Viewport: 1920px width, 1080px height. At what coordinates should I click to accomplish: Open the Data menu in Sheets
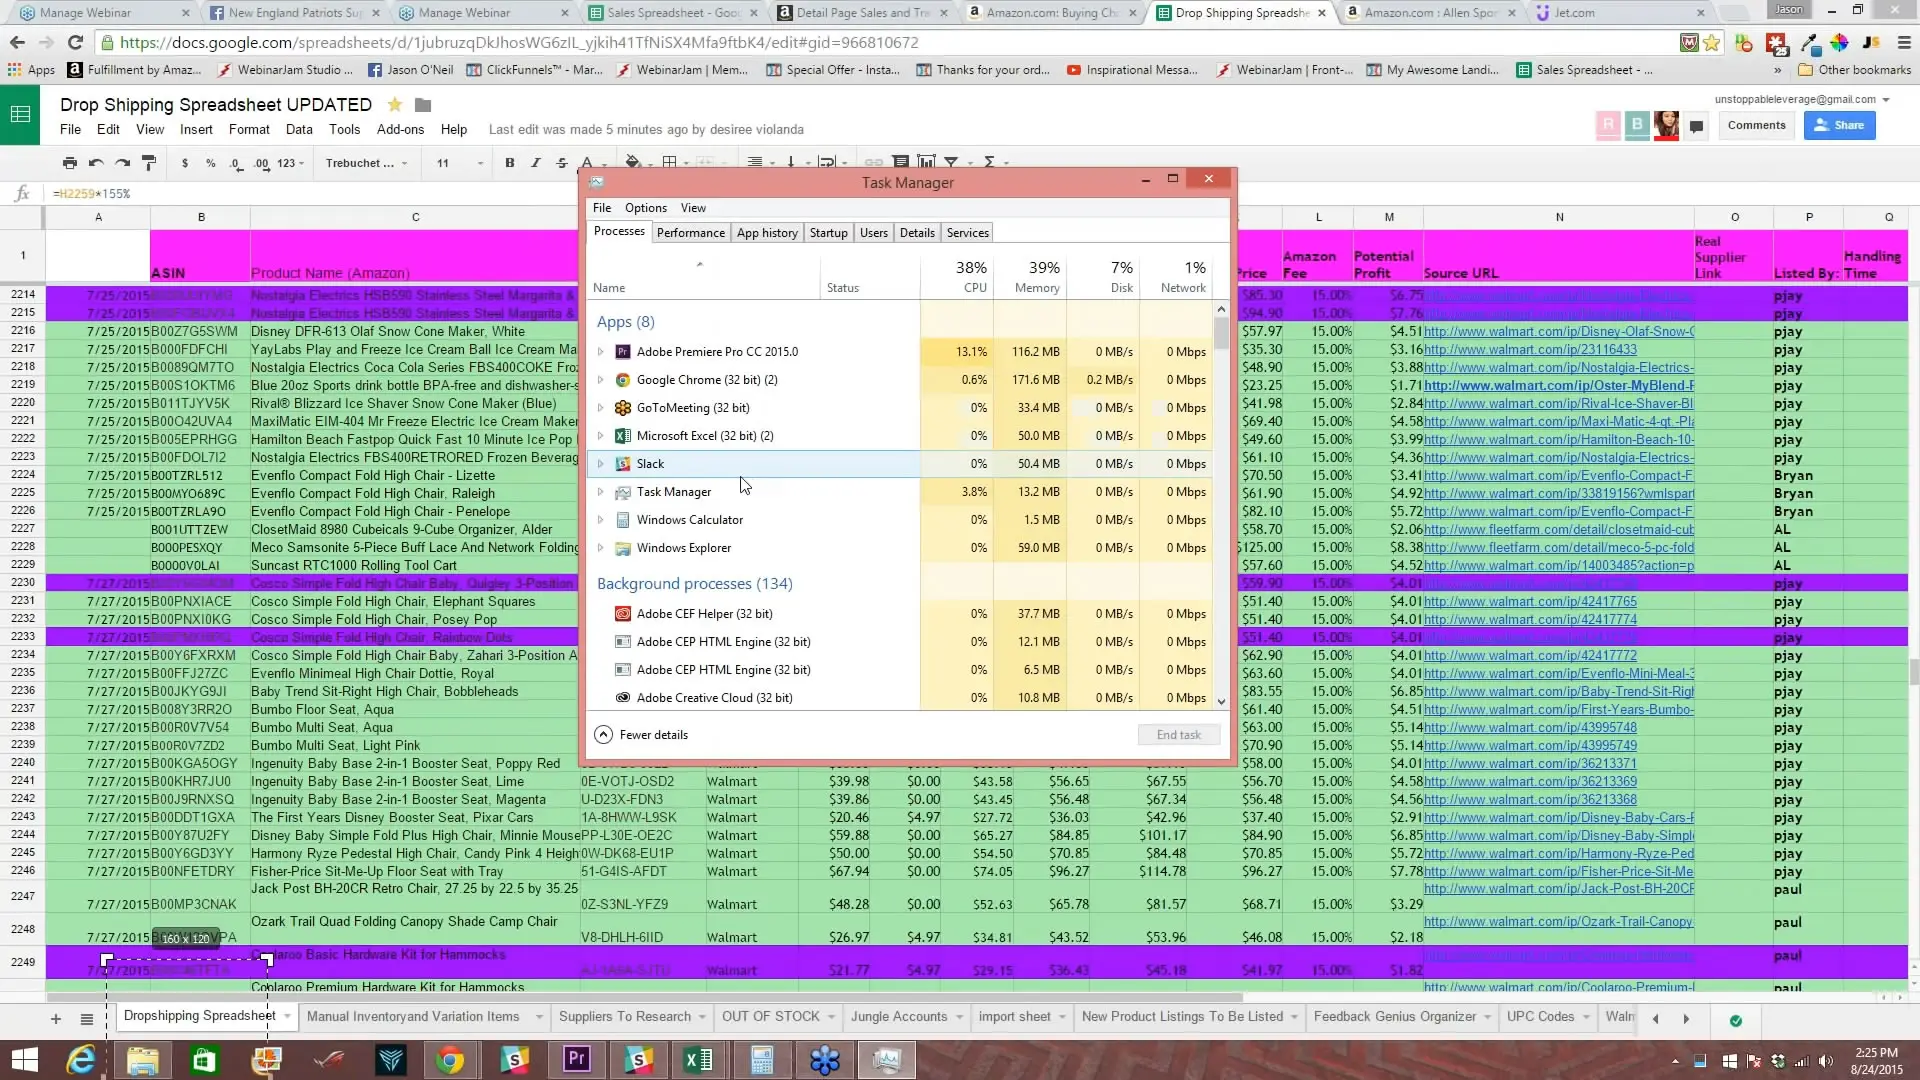tap(299, 130)
